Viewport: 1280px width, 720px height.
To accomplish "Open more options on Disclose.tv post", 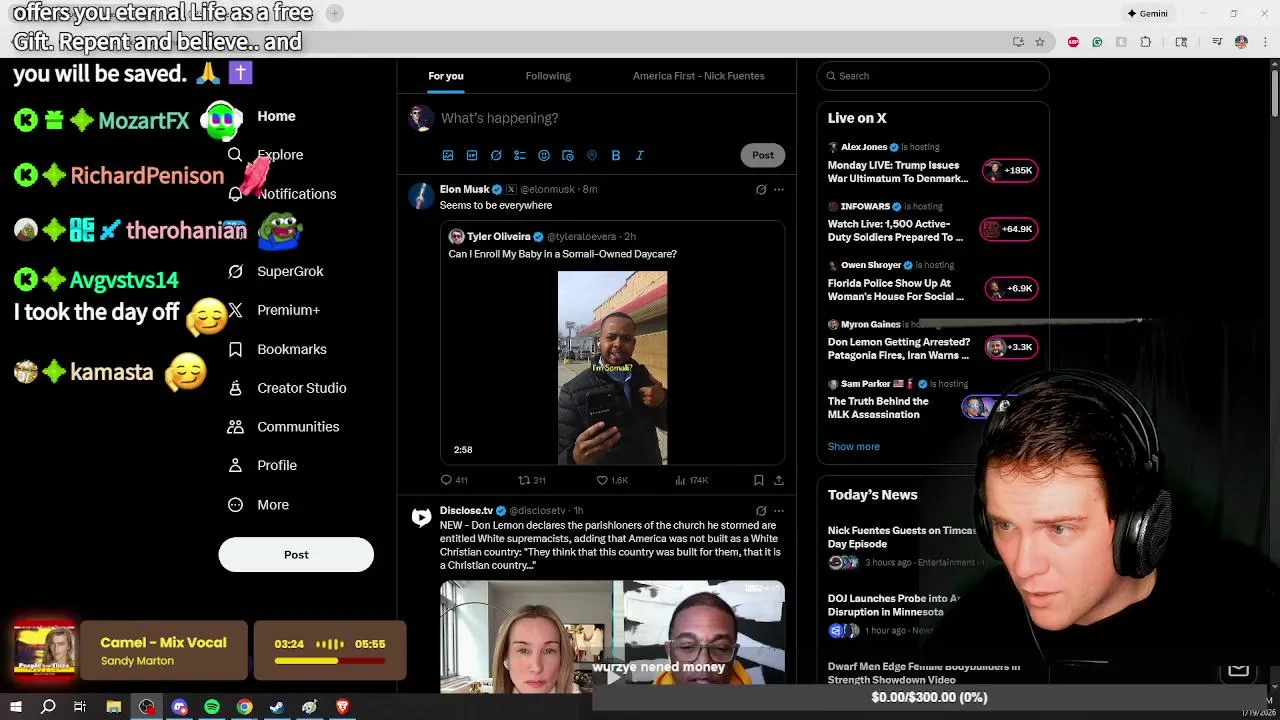I will pyautogui.click(x=779, y=511).
